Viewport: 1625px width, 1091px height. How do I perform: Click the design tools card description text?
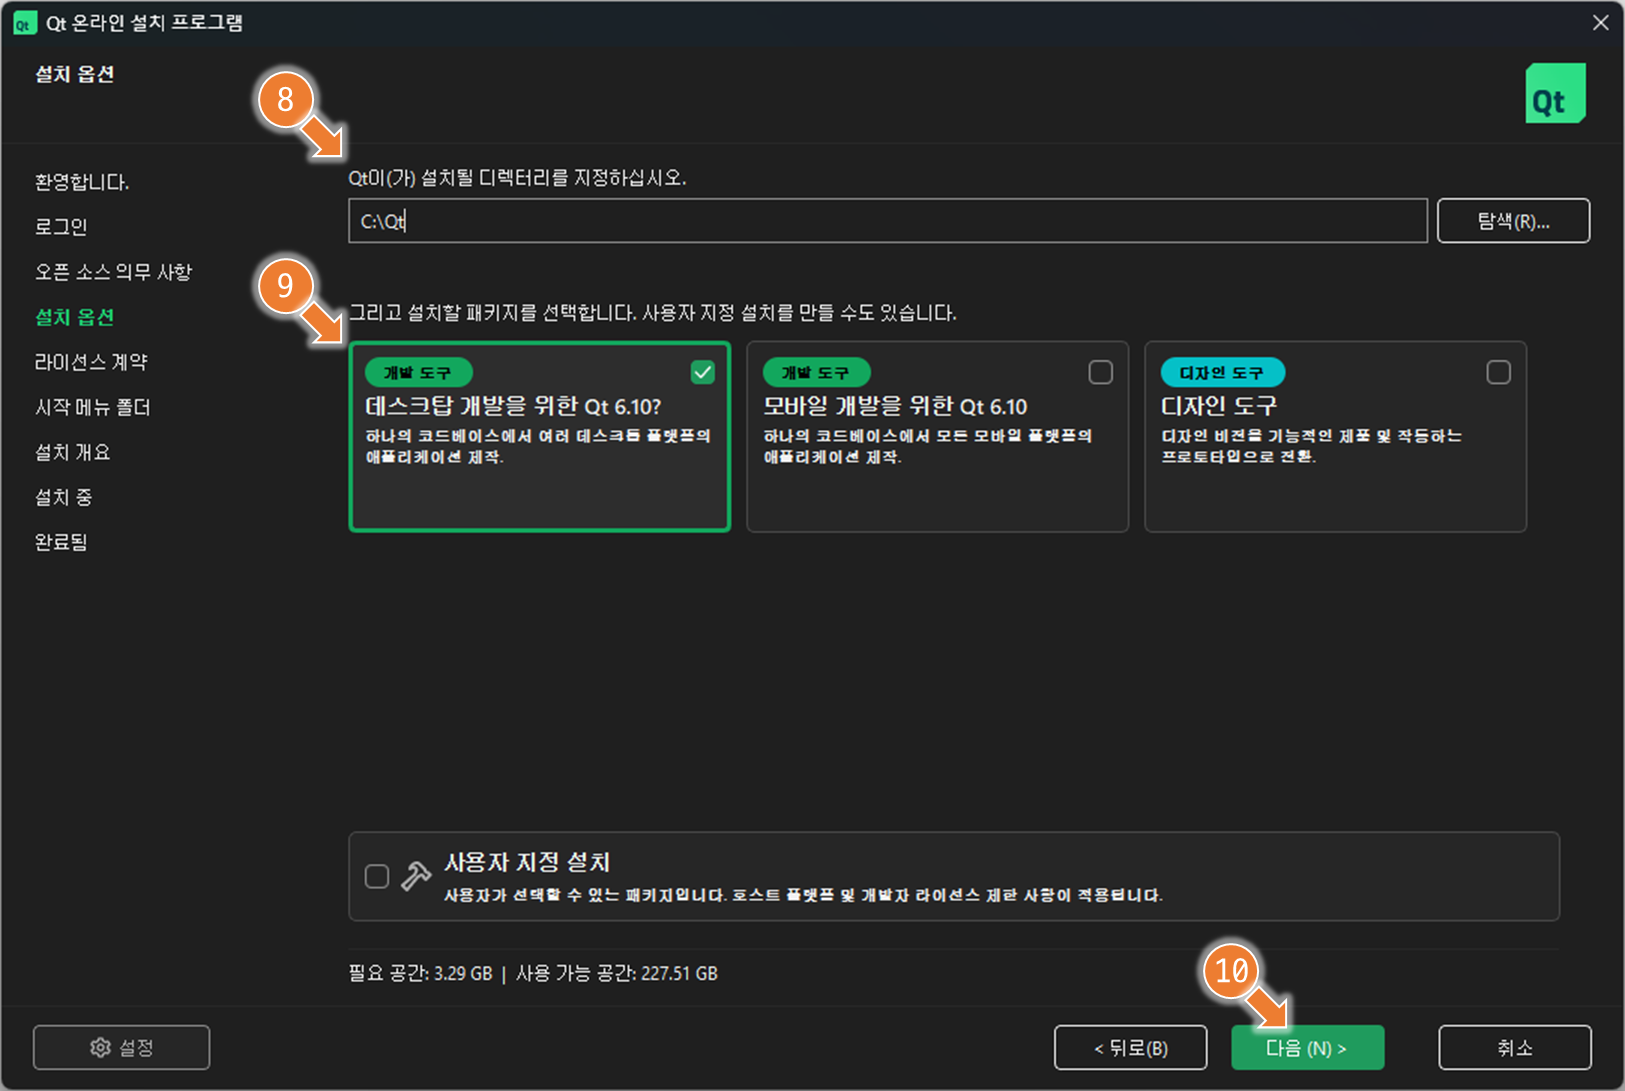coord(1311,446)
